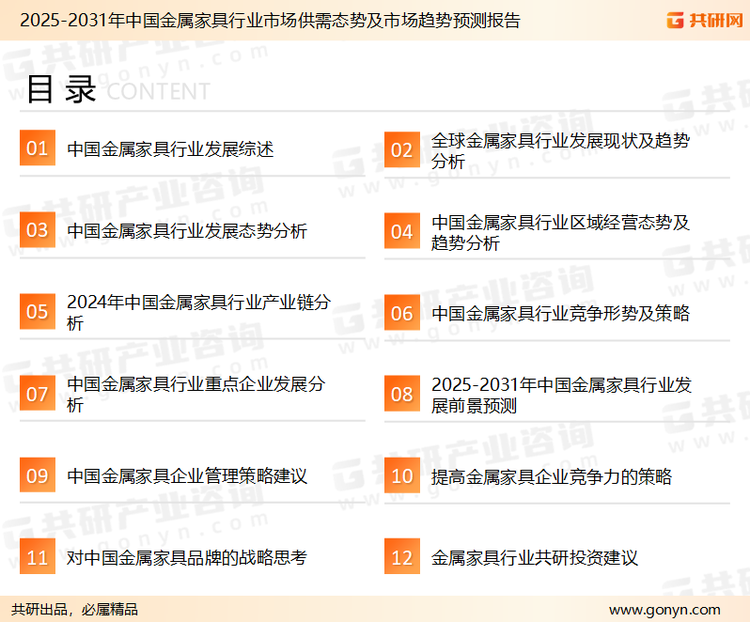Click the report title in the header
750x622 pixels.
click(270, 20)
